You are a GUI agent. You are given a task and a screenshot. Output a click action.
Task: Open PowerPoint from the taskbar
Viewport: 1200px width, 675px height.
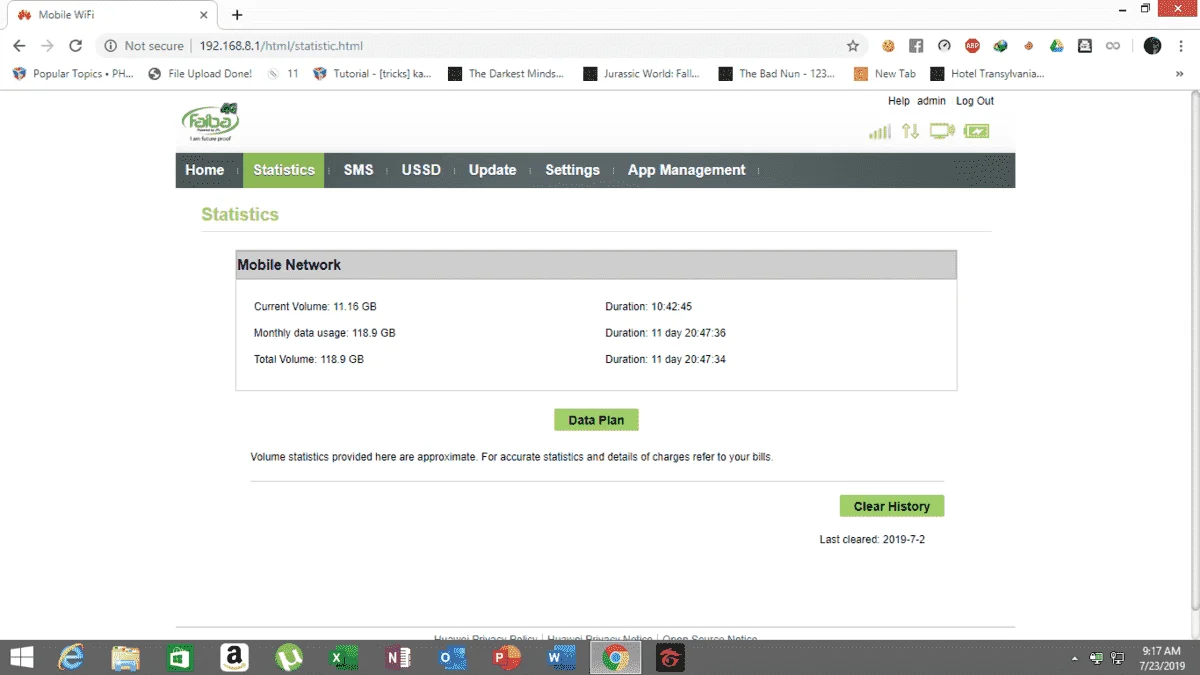coord(507,657)
